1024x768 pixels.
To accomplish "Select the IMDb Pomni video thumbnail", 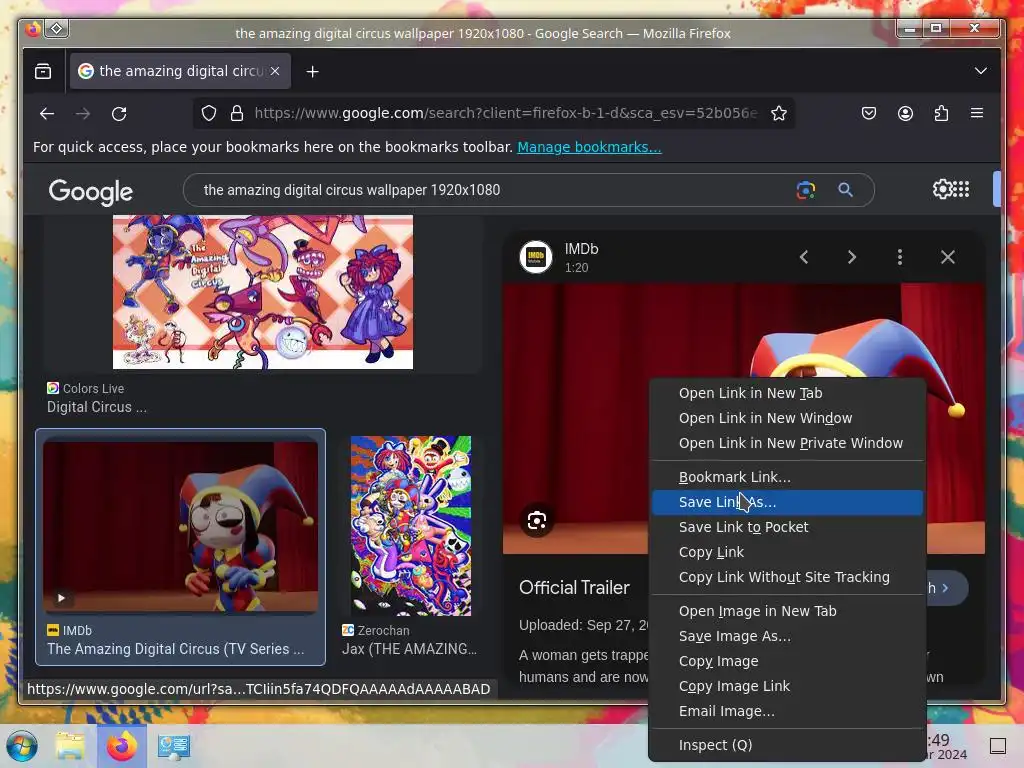I will [180, 527].
